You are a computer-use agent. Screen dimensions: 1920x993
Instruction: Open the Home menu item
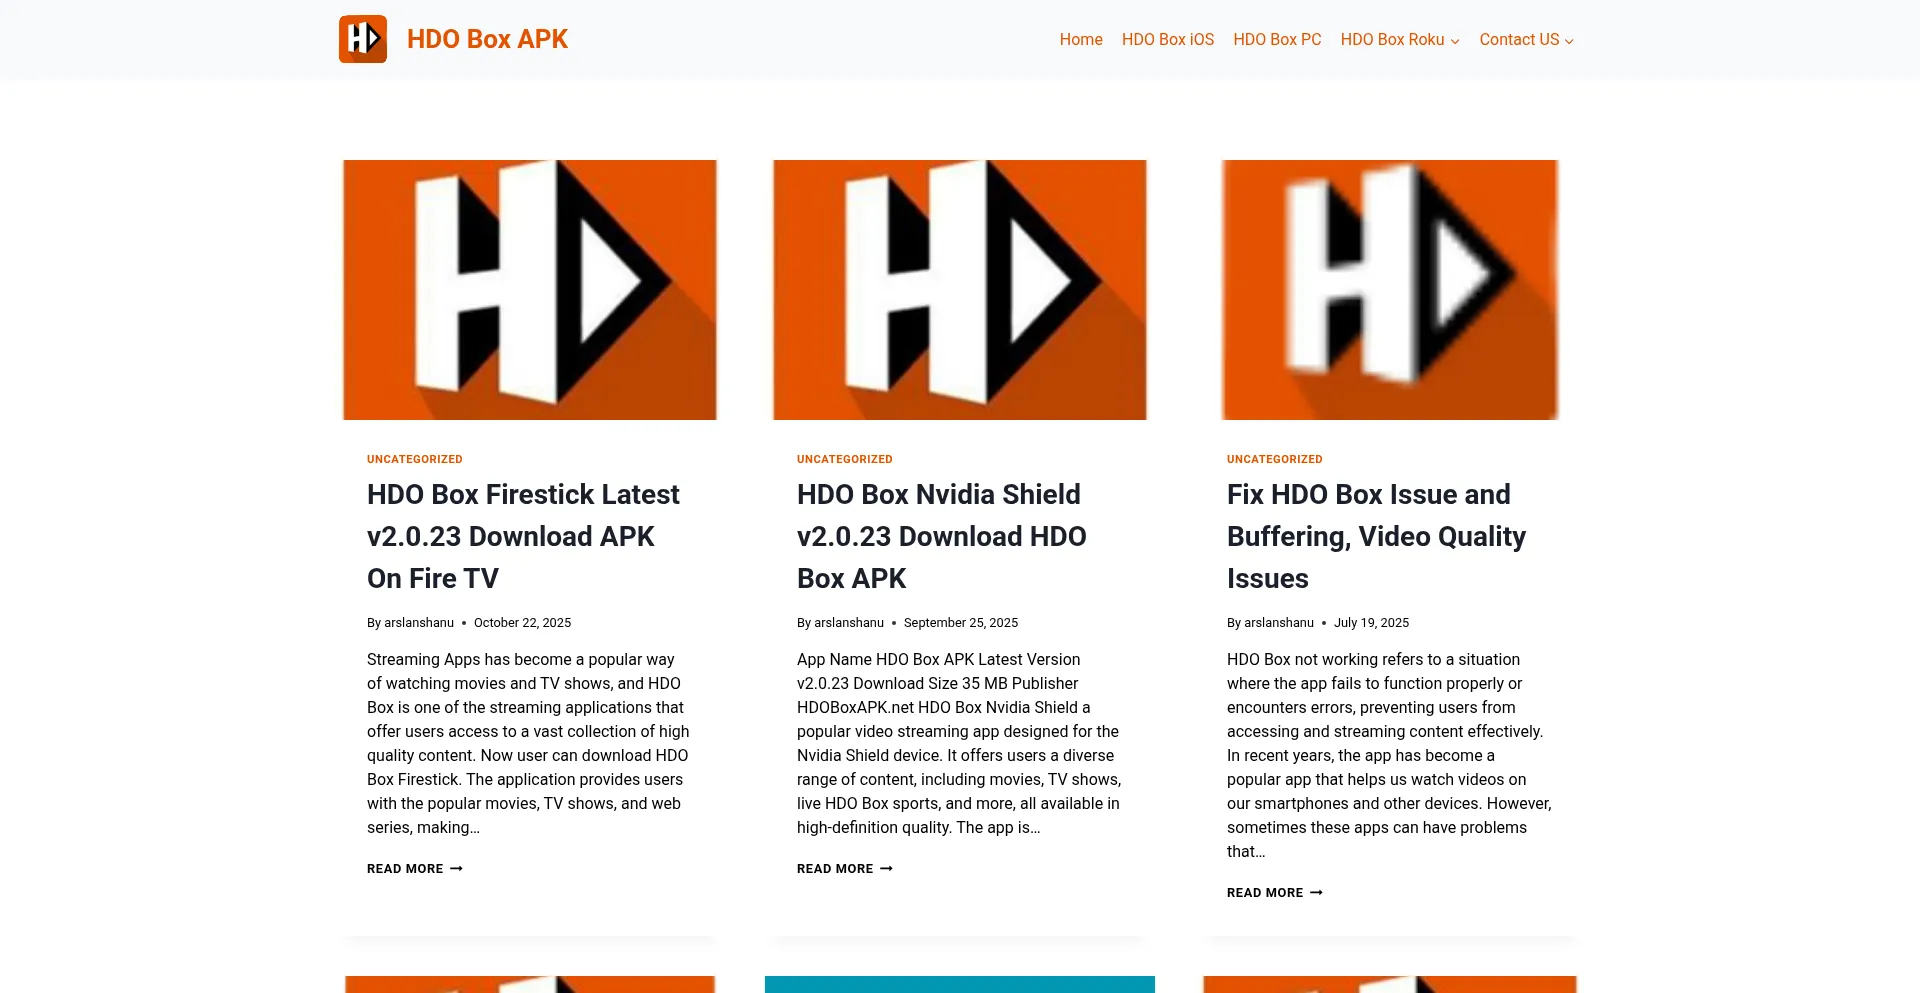1081,40
